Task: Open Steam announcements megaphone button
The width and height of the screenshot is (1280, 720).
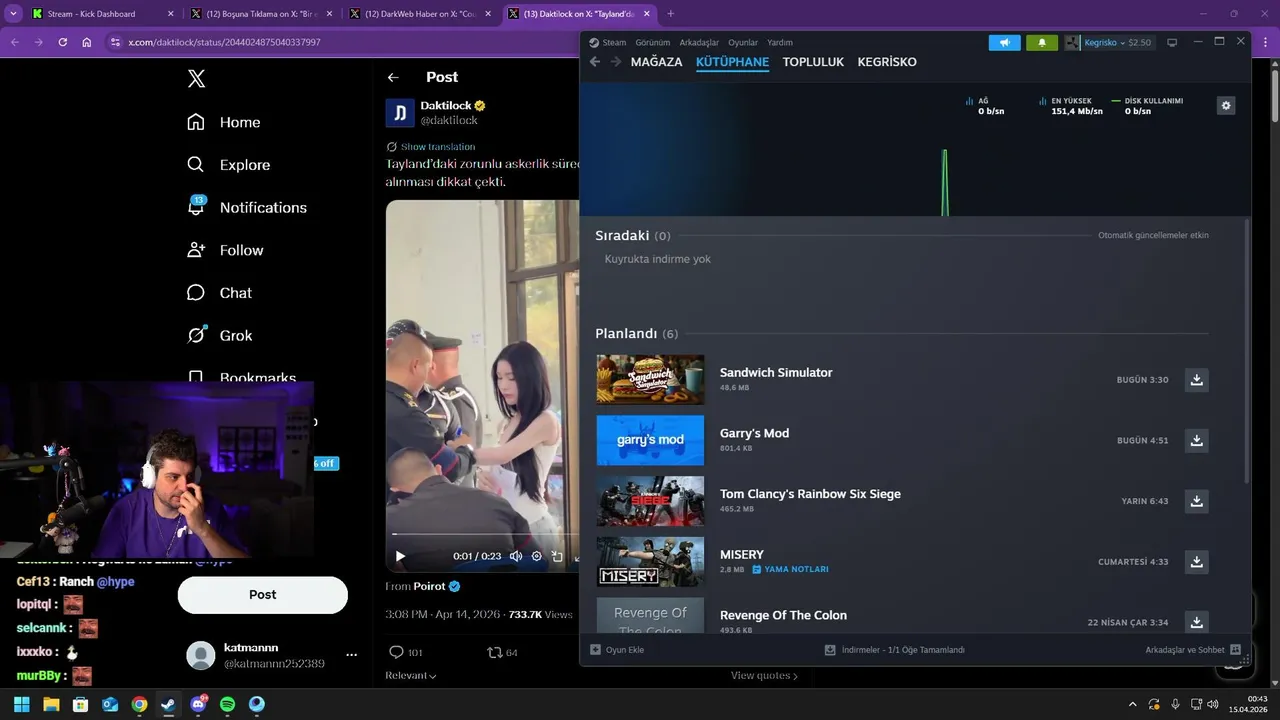Action: 1005,43
